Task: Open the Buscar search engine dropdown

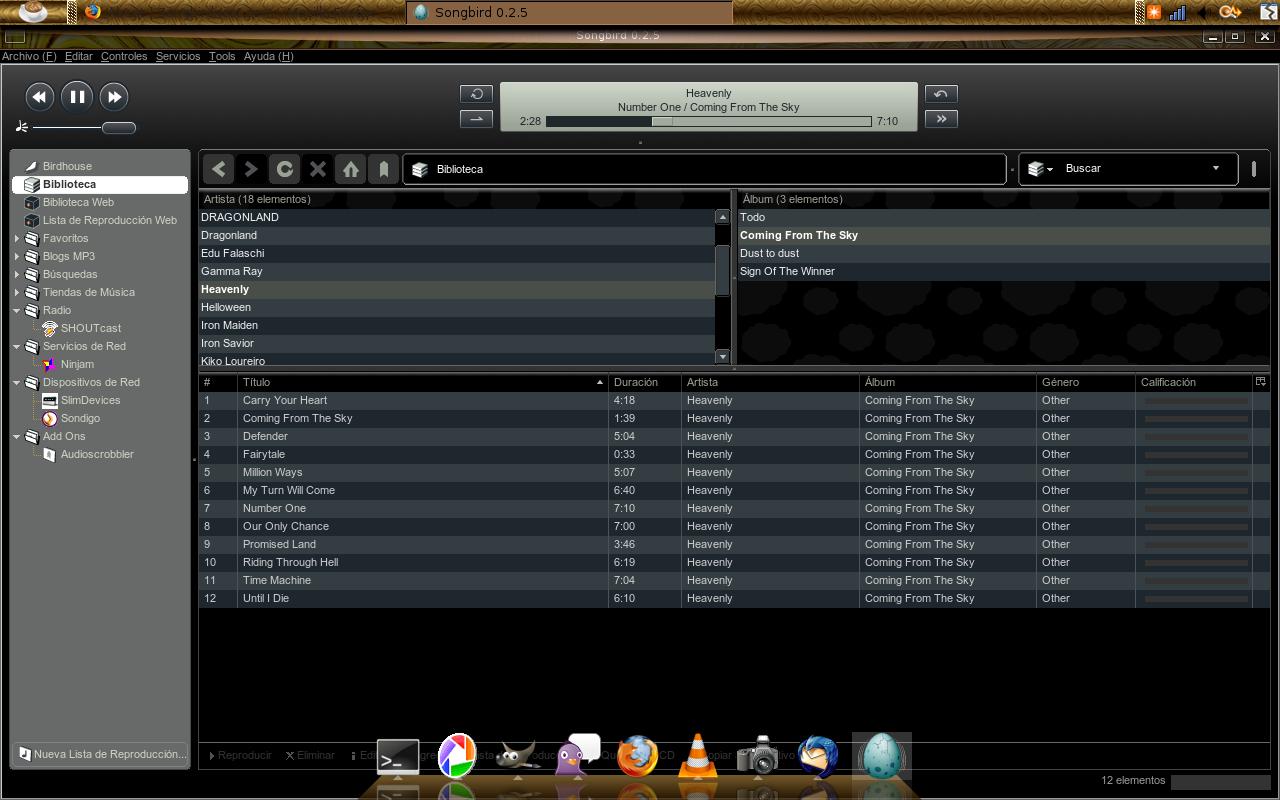Action: click(1040, 169)
